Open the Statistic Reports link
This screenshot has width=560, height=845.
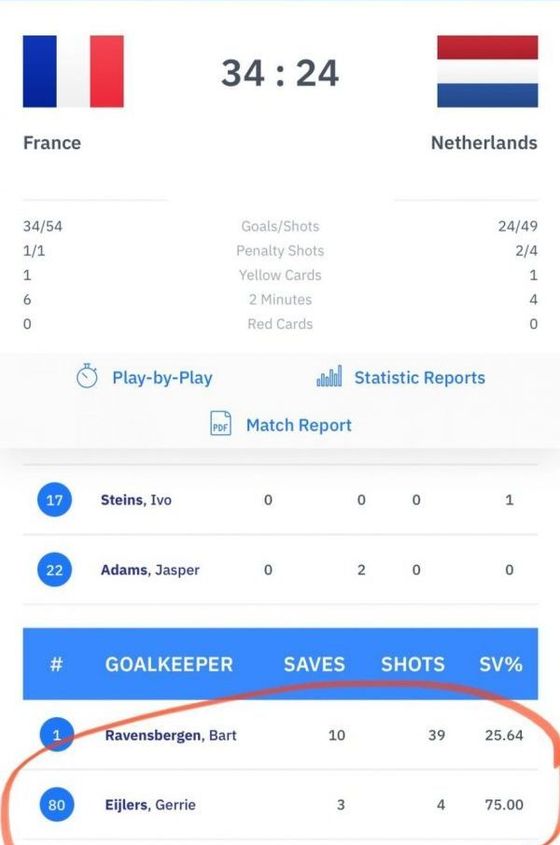(x=419, y=378)
